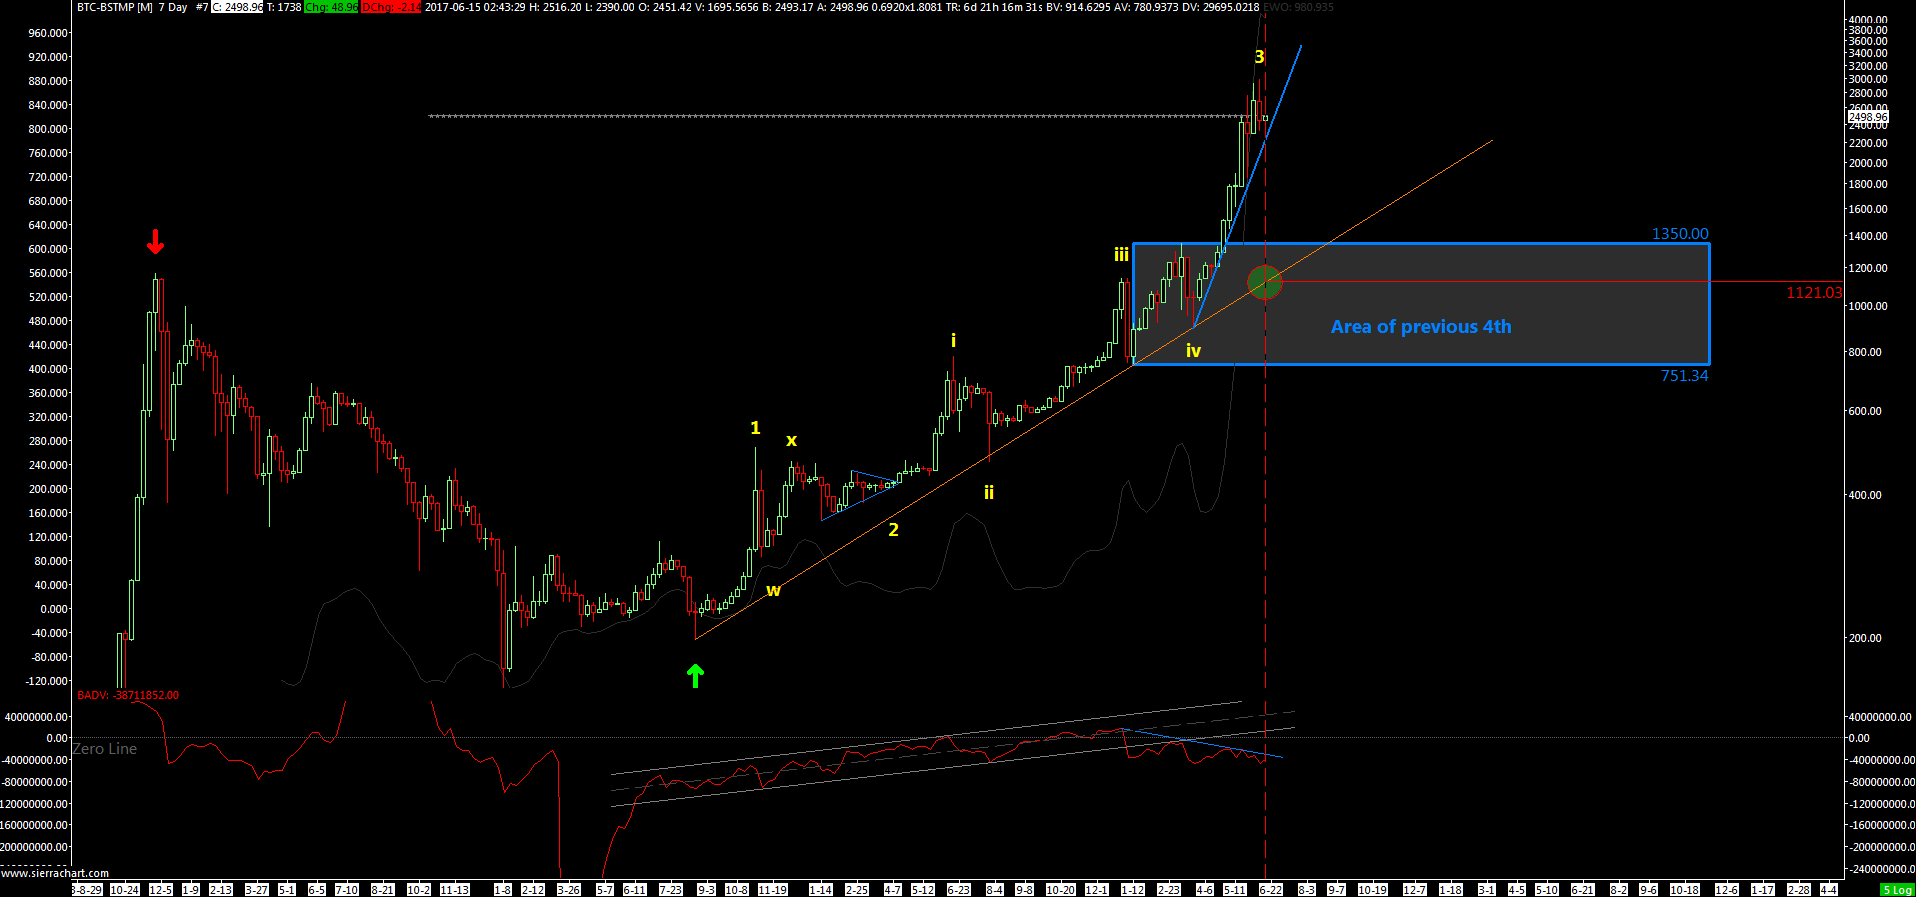Click the faded 'EWO: 980.935' header label
Viewport: 1916px width, 897px height.
click(x=1298, y=7)
